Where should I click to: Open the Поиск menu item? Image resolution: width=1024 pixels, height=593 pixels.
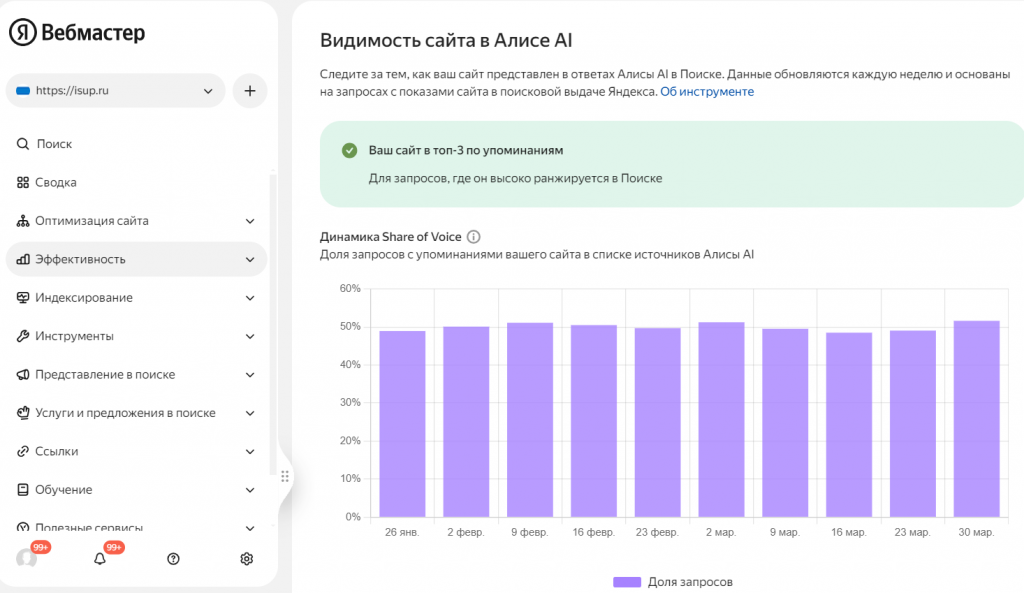(x=54, y=144)
